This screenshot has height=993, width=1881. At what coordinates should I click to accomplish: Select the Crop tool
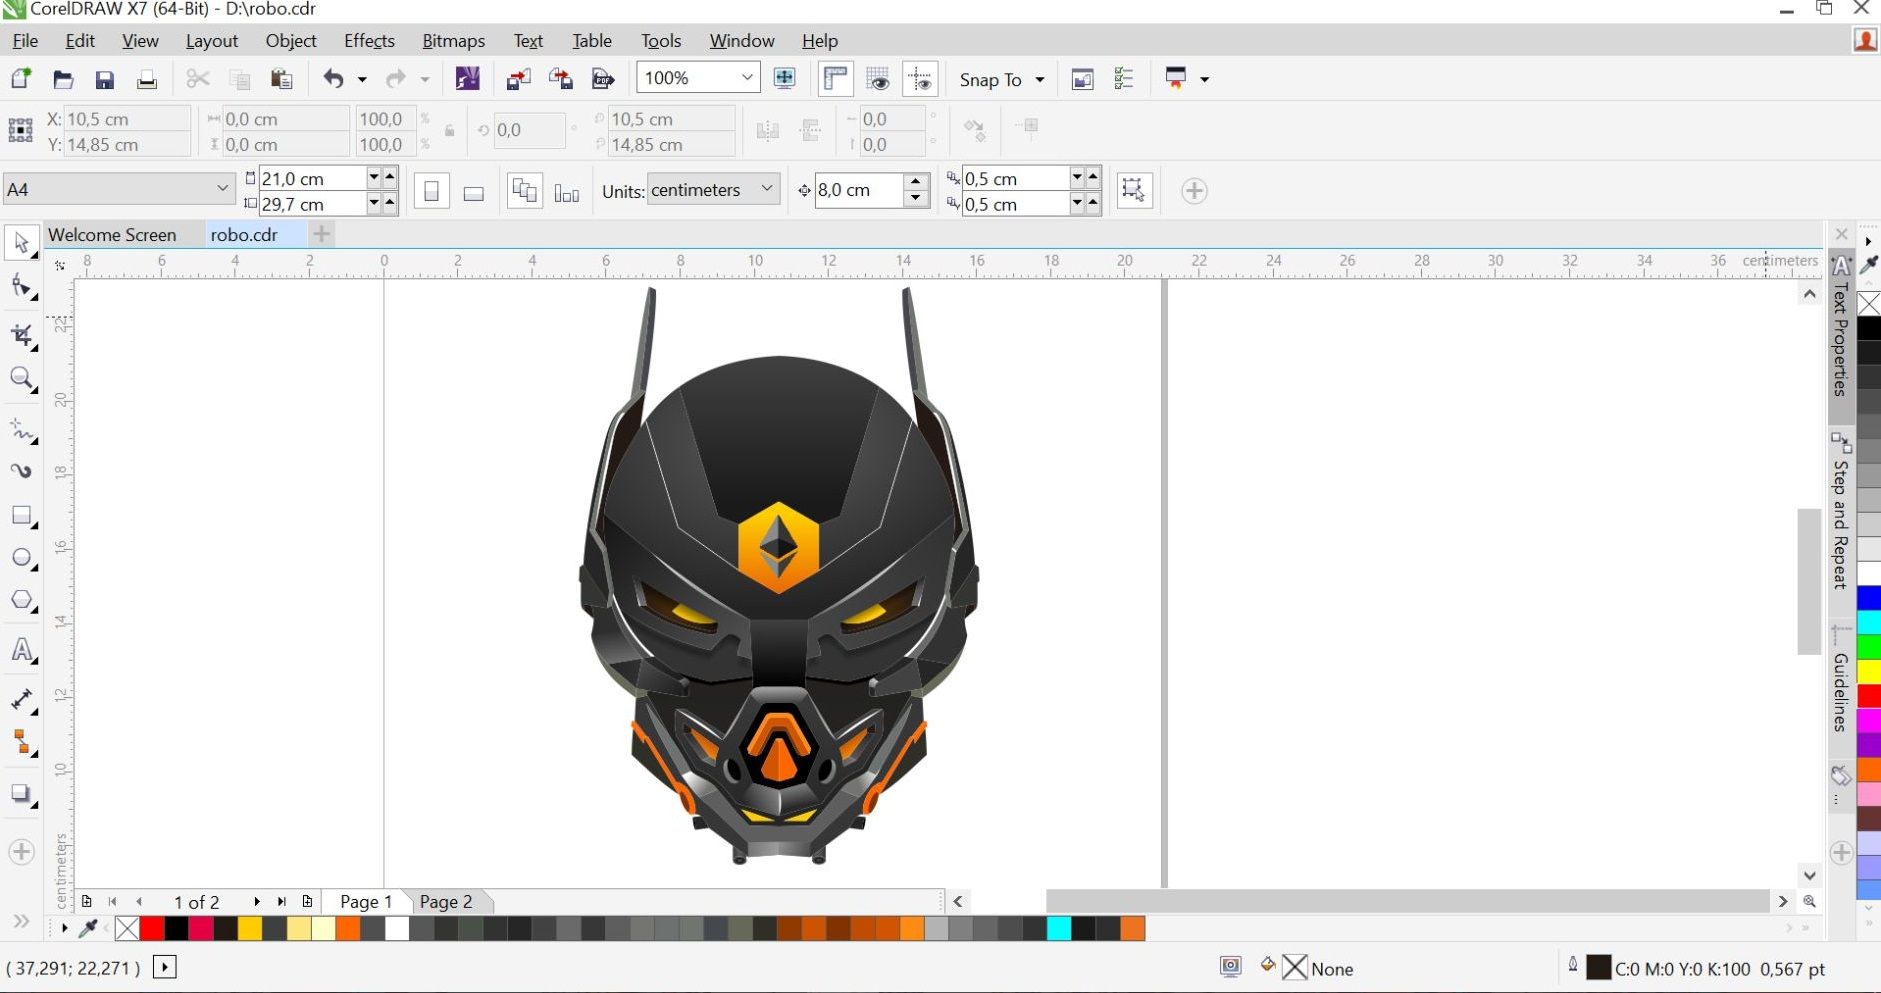click(22, 335)
